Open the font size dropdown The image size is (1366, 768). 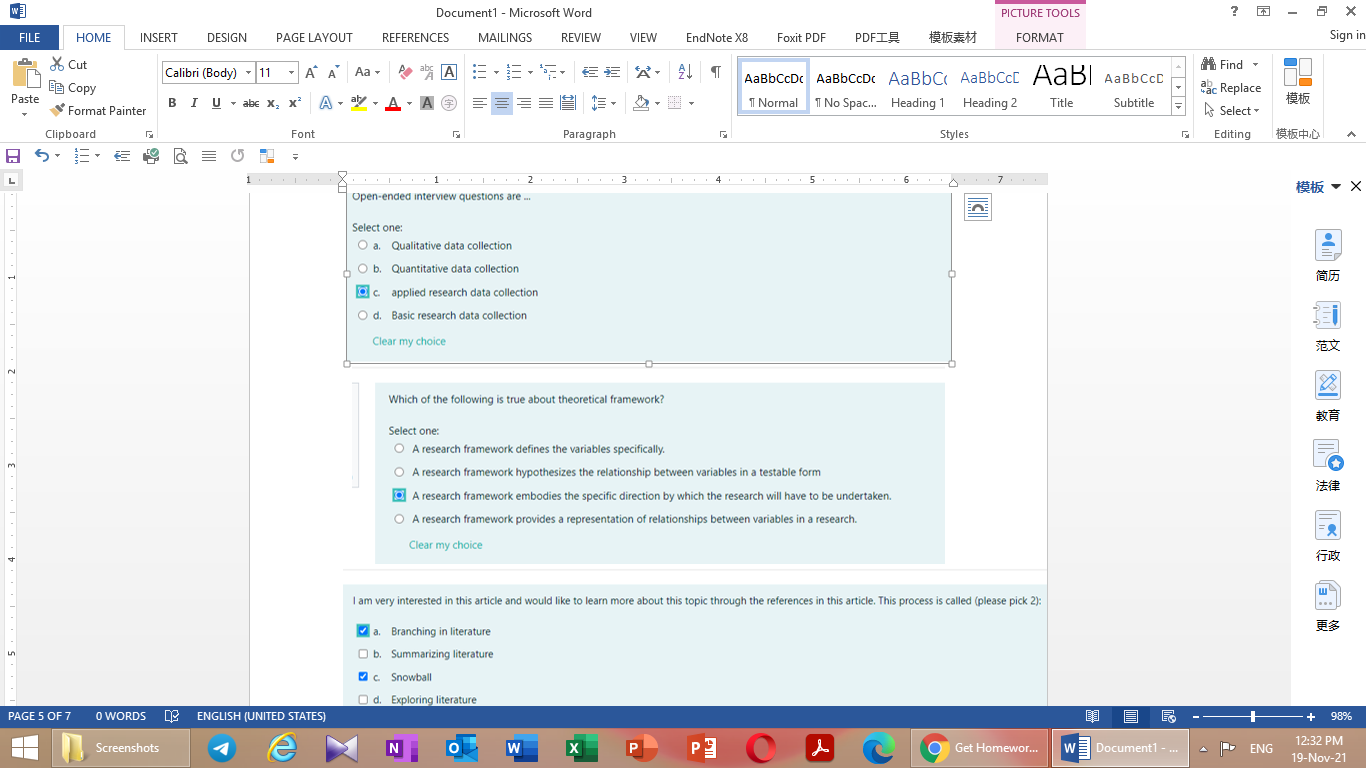[x=290, y=72]
